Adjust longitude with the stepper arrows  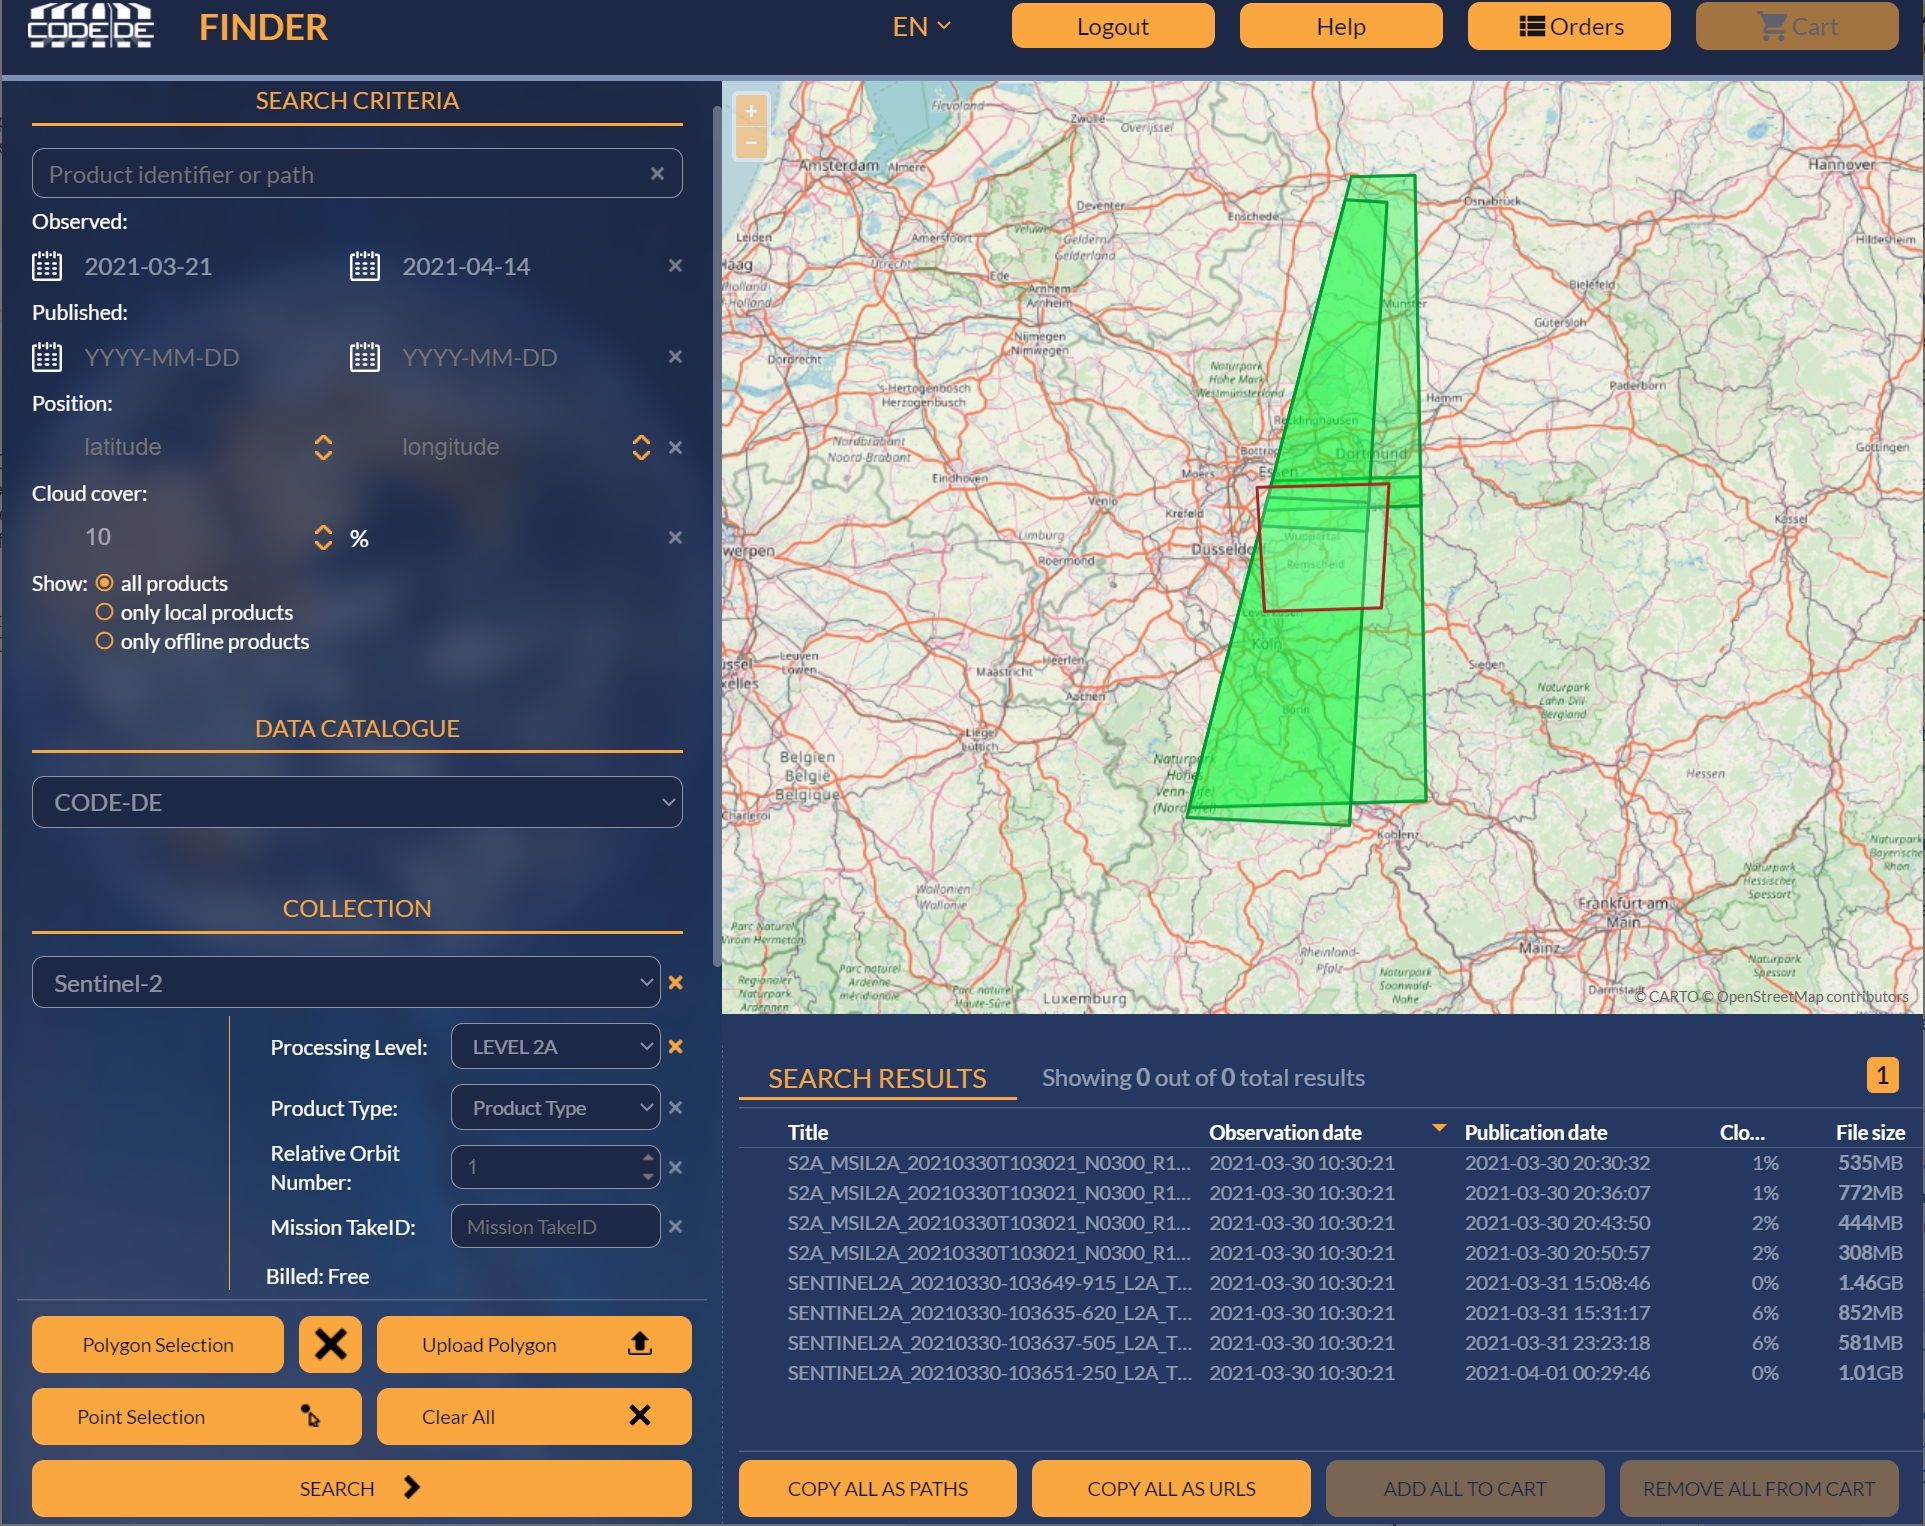point(641,447)
